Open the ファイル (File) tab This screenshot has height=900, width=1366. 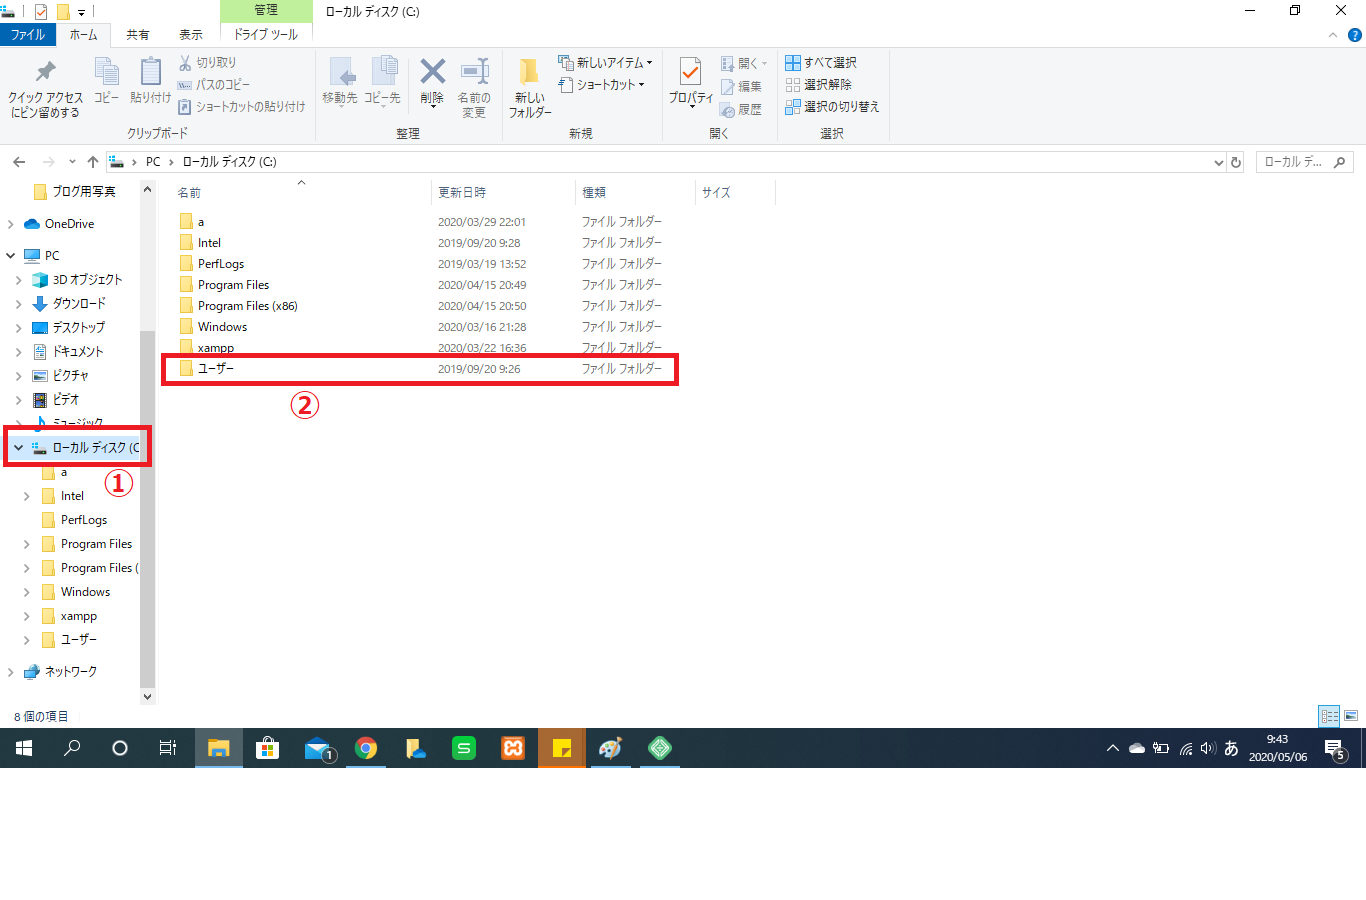28,35
